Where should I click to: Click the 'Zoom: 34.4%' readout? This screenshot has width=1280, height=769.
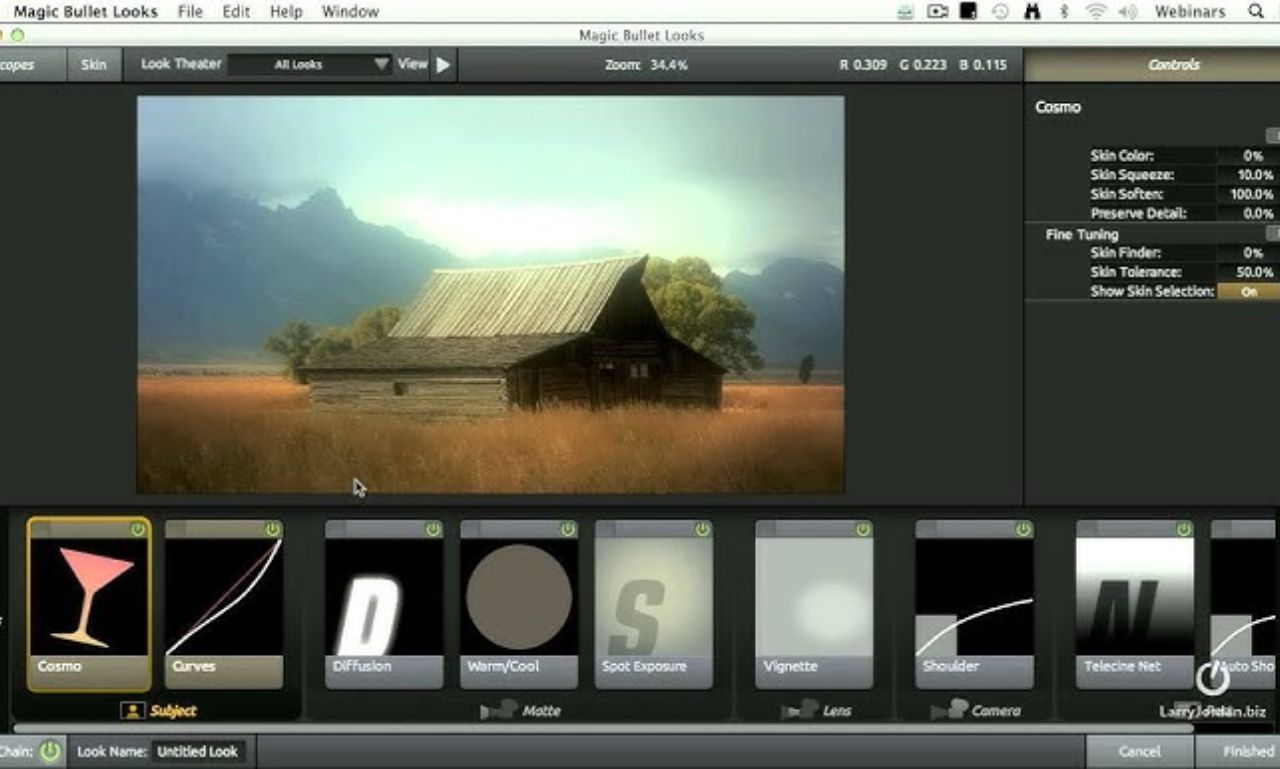point(646,65)
